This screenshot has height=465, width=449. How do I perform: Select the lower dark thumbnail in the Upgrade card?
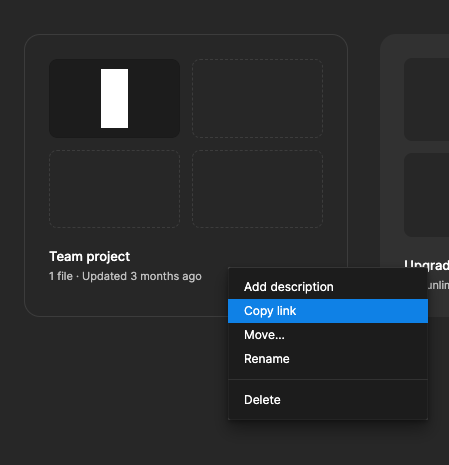pos(427,195)
